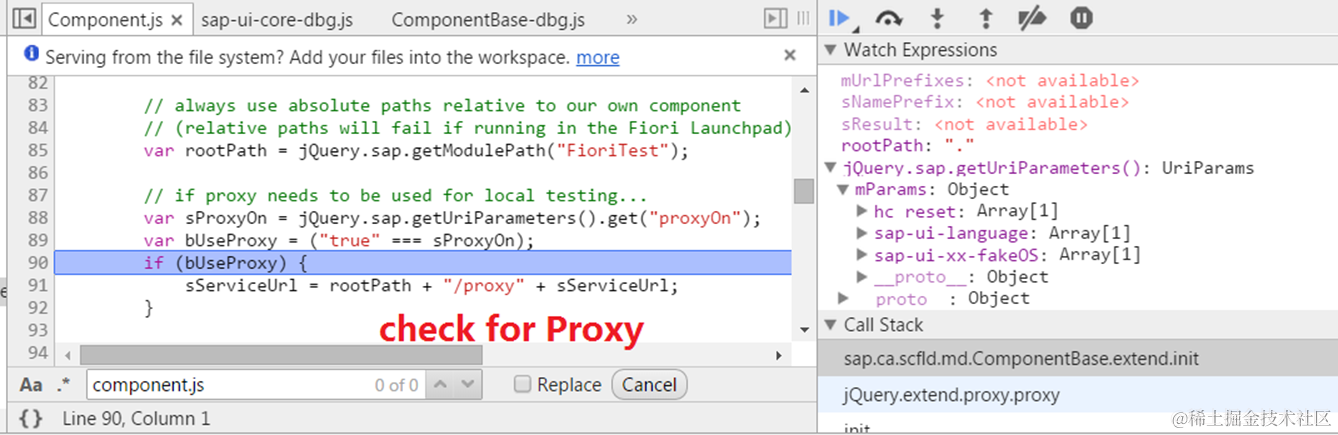1338x435 pixels.
Task: Click the sServiceUrl assignment line
Action: point(432,285)
